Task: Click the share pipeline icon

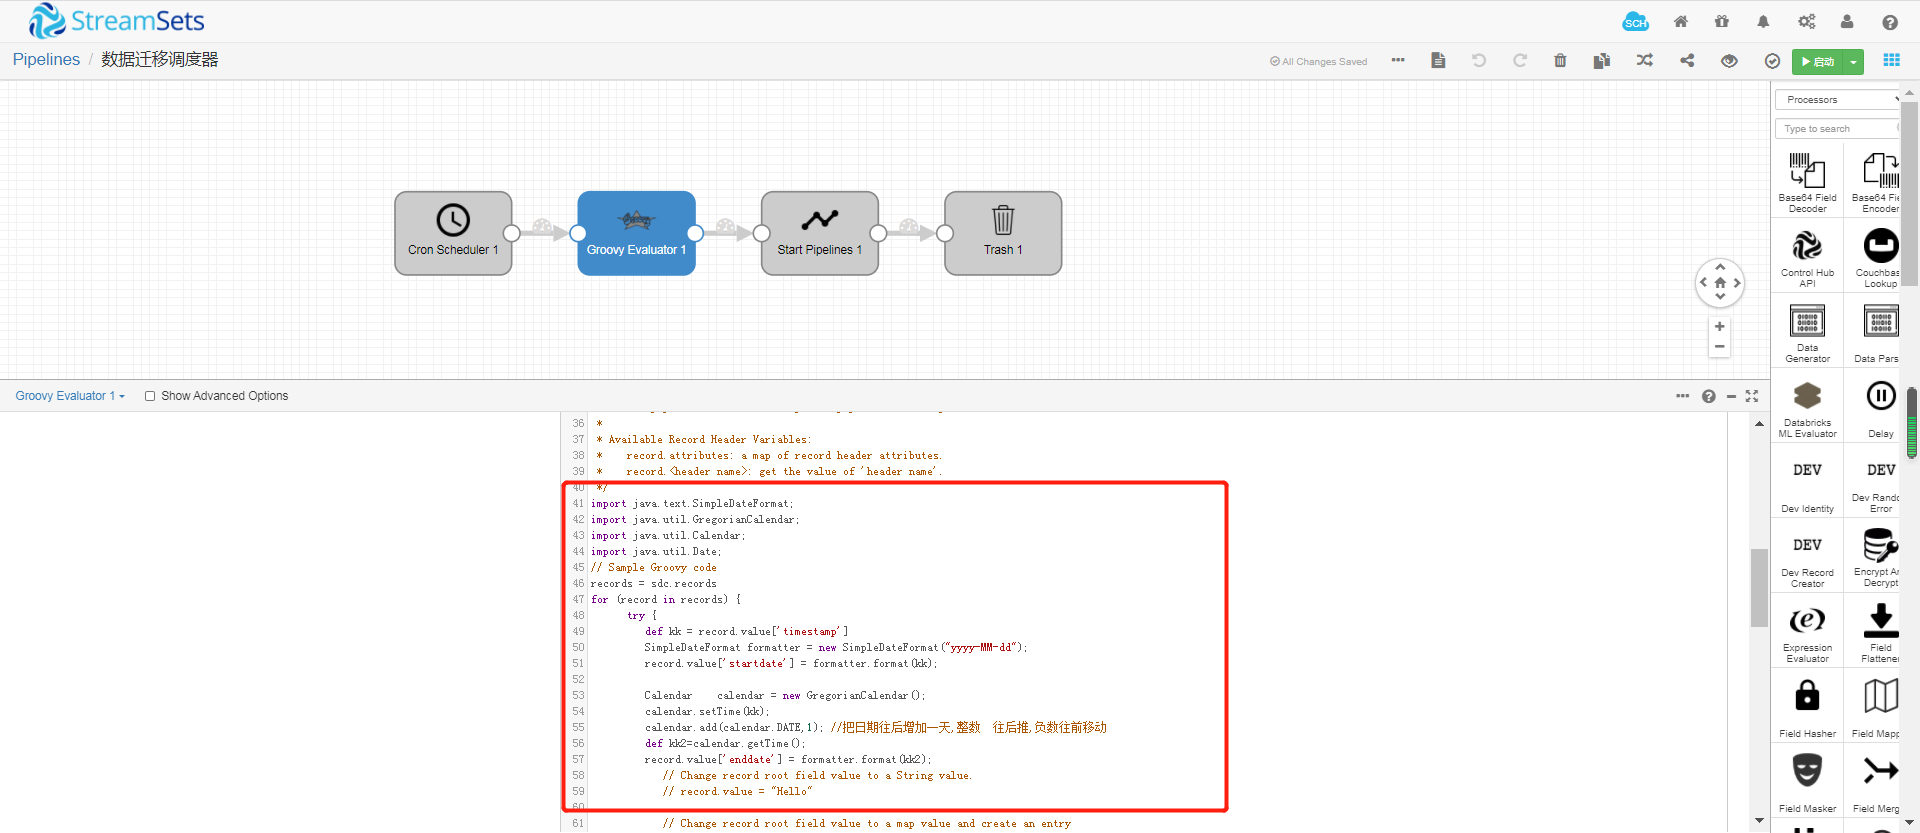Action: pos(1687,61)
